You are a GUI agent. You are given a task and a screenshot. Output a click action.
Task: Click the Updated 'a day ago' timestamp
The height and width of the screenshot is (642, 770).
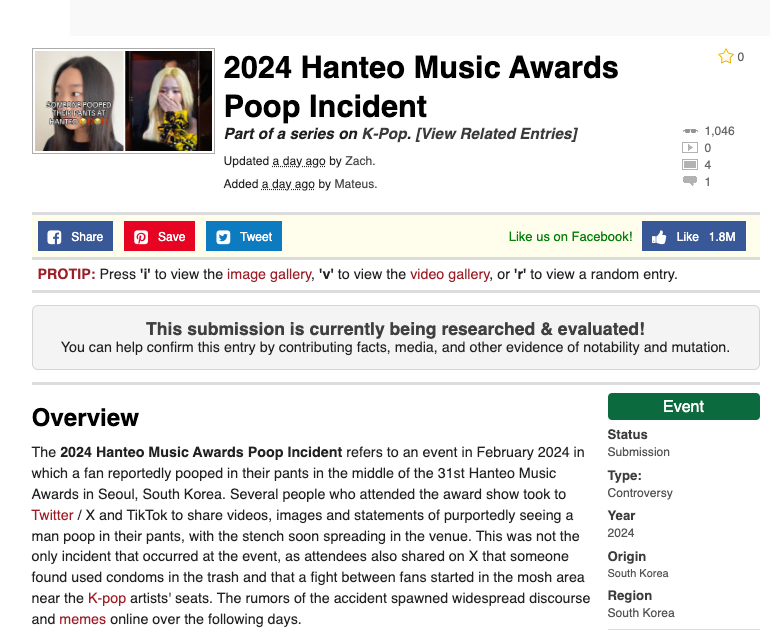click(x=299, y=161)
